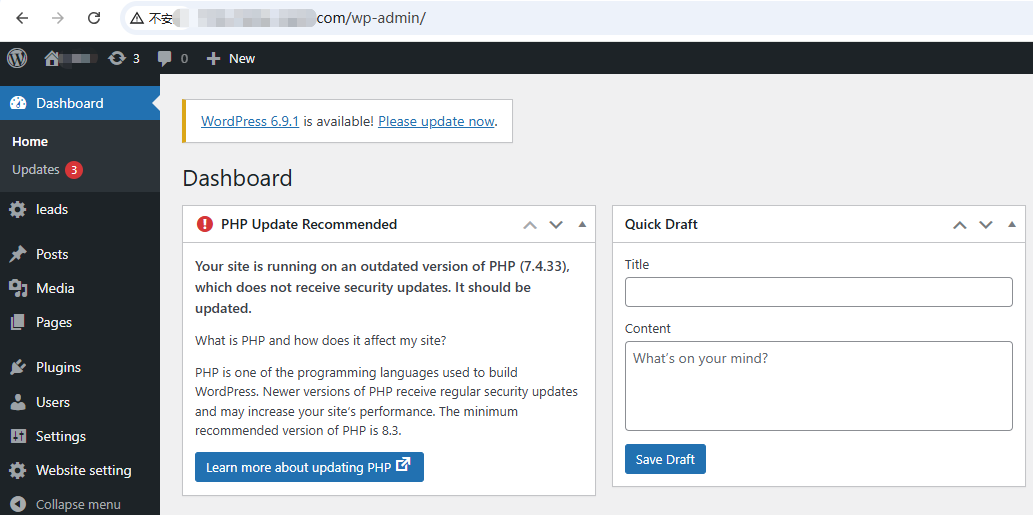The height and width of the screenshot is (515, 1033).
Task: Click the browser forward arrow
Action: click(x=58, y=18)
